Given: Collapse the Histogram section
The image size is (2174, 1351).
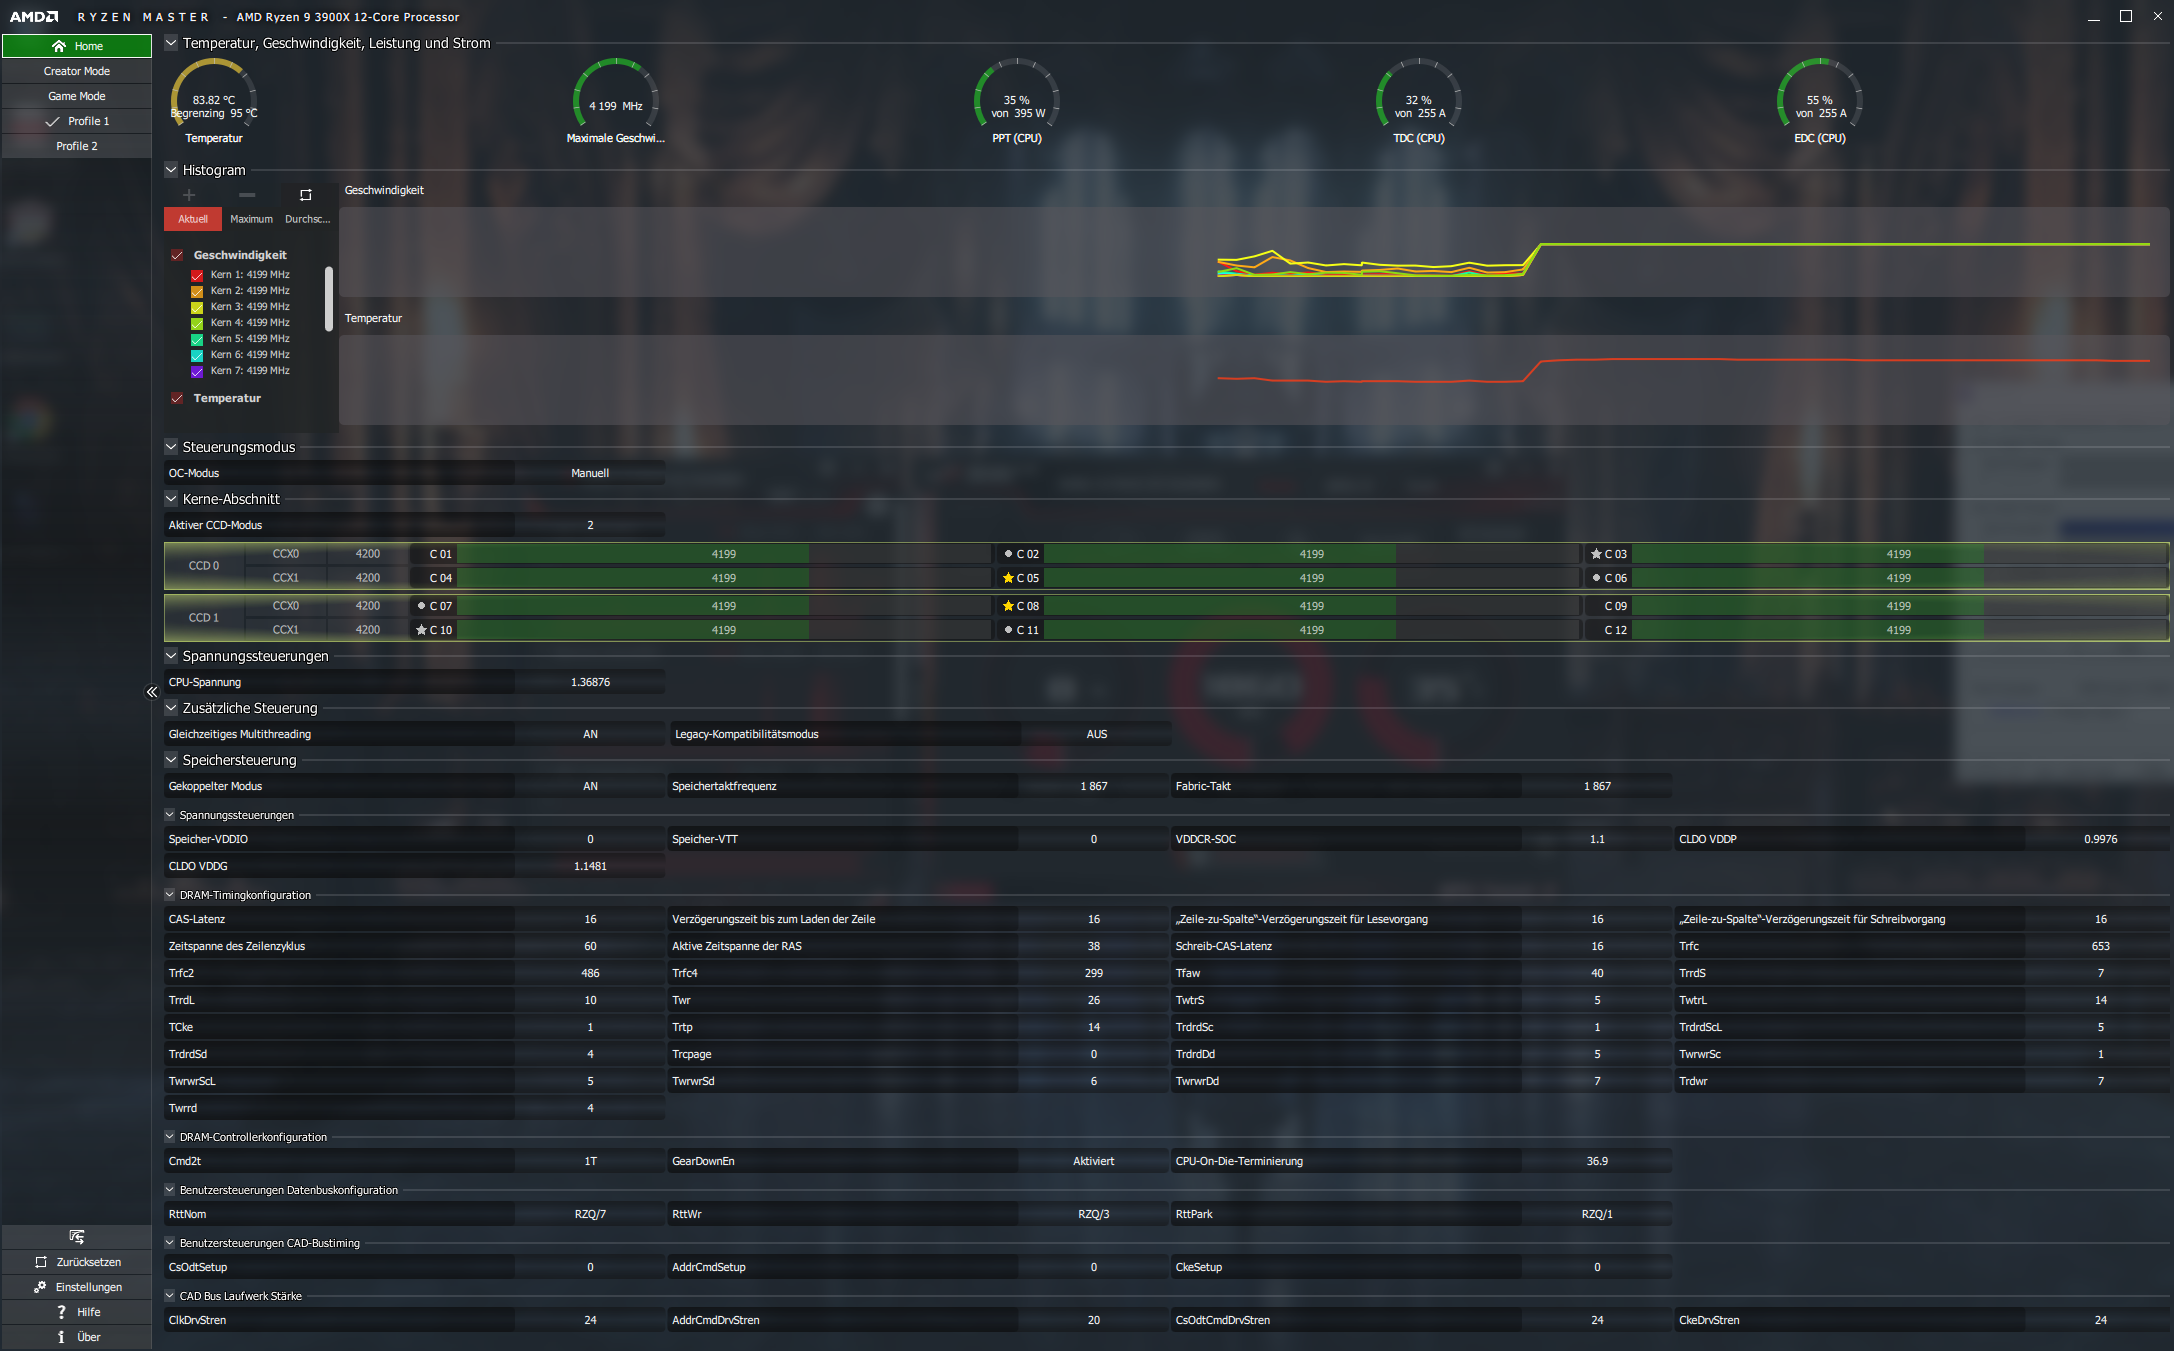Looking at the screenshot, I should click(x=171, y=170).
